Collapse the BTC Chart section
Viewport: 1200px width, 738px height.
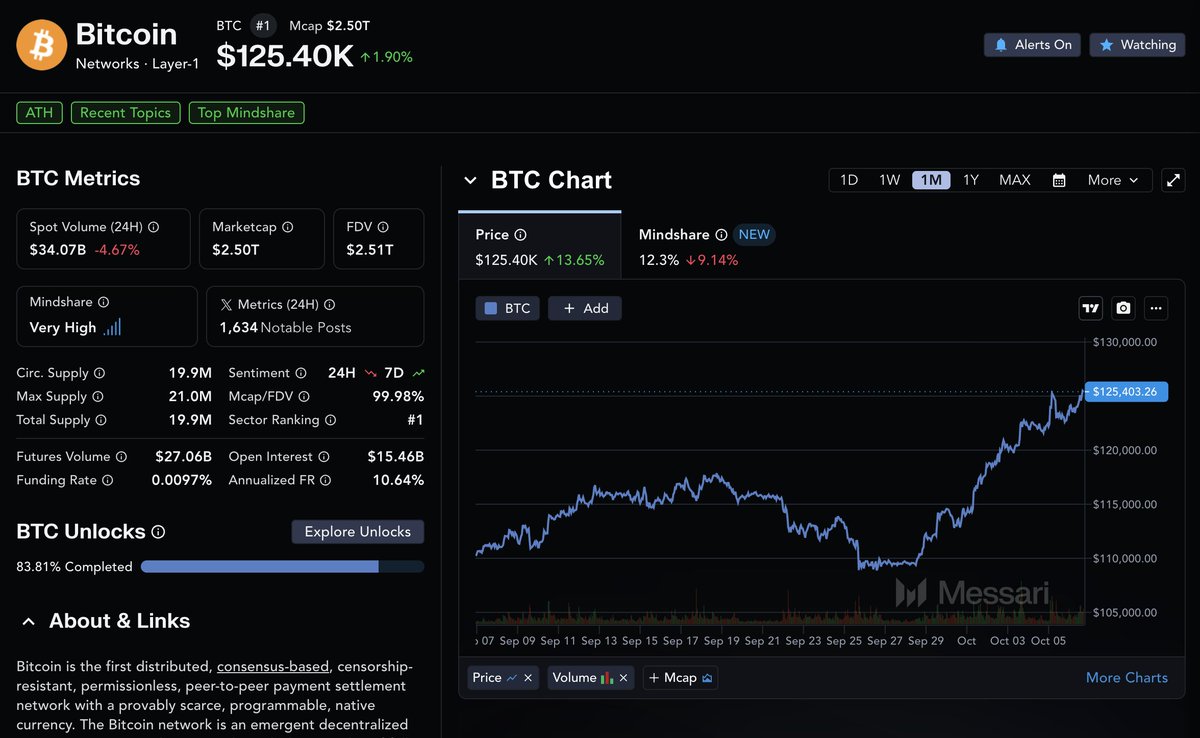point(470,181)
